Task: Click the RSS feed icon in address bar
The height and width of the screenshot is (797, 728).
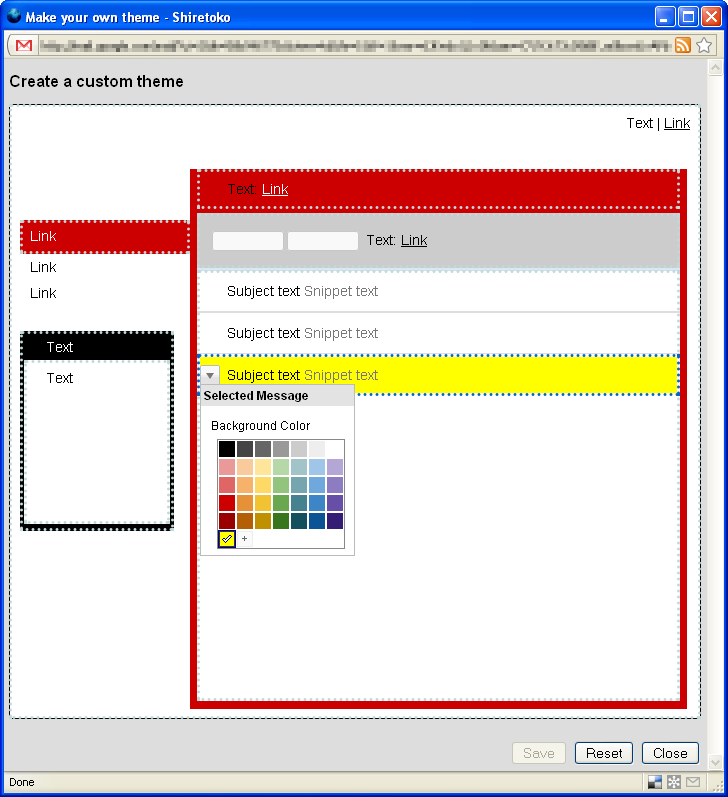Action: pos(683,45)
